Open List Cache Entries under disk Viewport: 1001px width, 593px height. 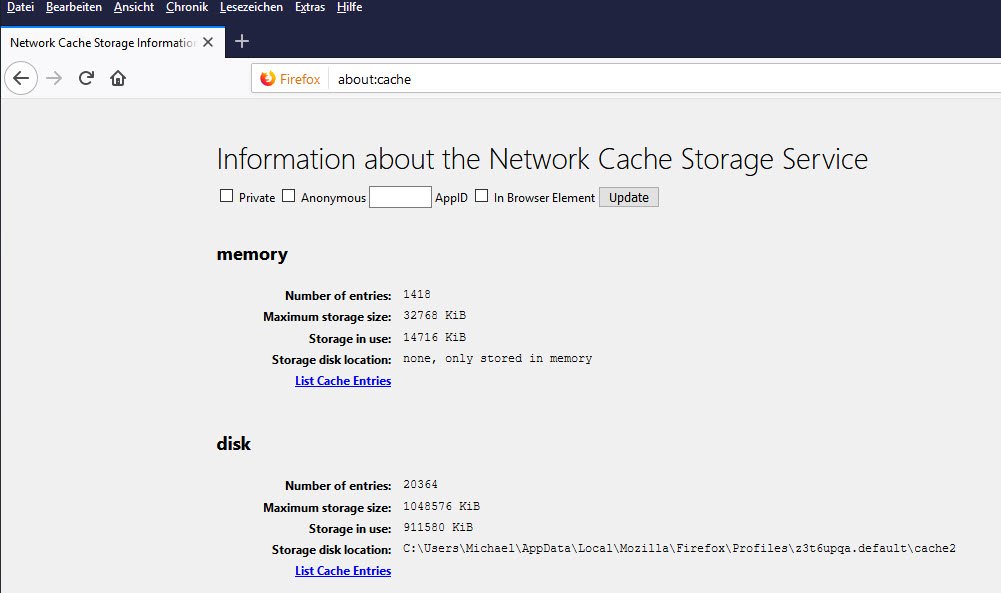(x=343, y=571)
